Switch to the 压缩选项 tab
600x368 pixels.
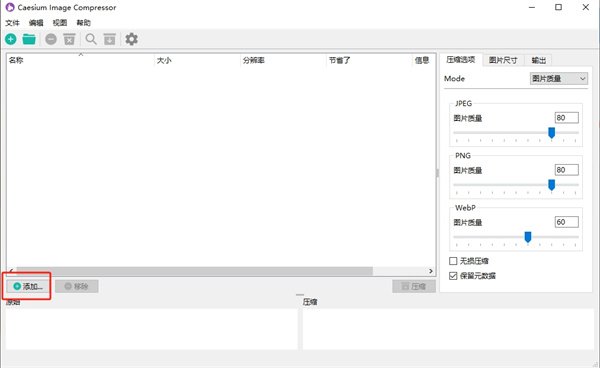[461, 60]
